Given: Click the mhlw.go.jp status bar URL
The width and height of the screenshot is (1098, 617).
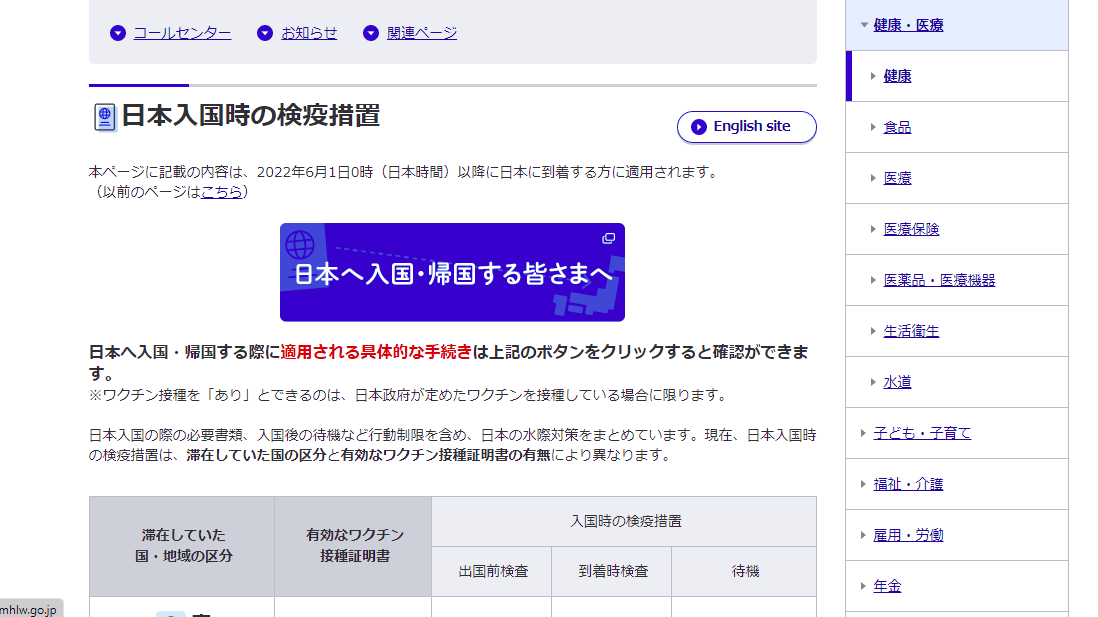Looking at the screenshot, I should pos(29,609).
